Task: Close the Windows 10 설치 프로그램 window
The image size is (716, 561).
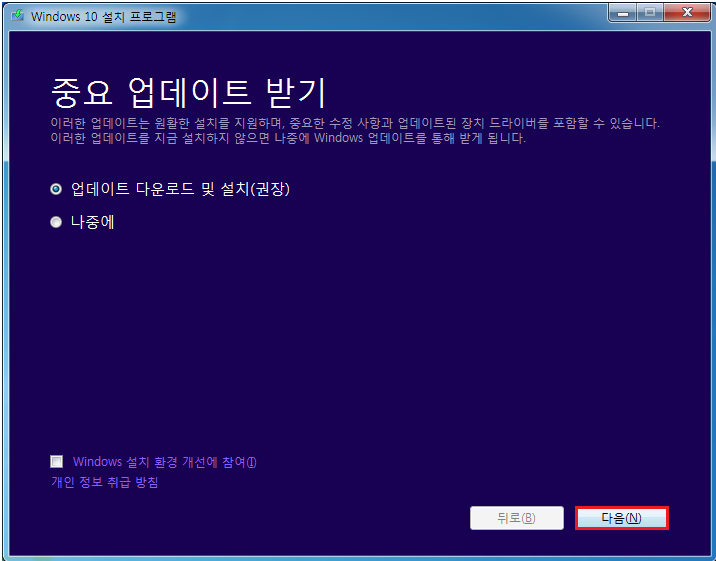Action: click(x=687, y=13)
